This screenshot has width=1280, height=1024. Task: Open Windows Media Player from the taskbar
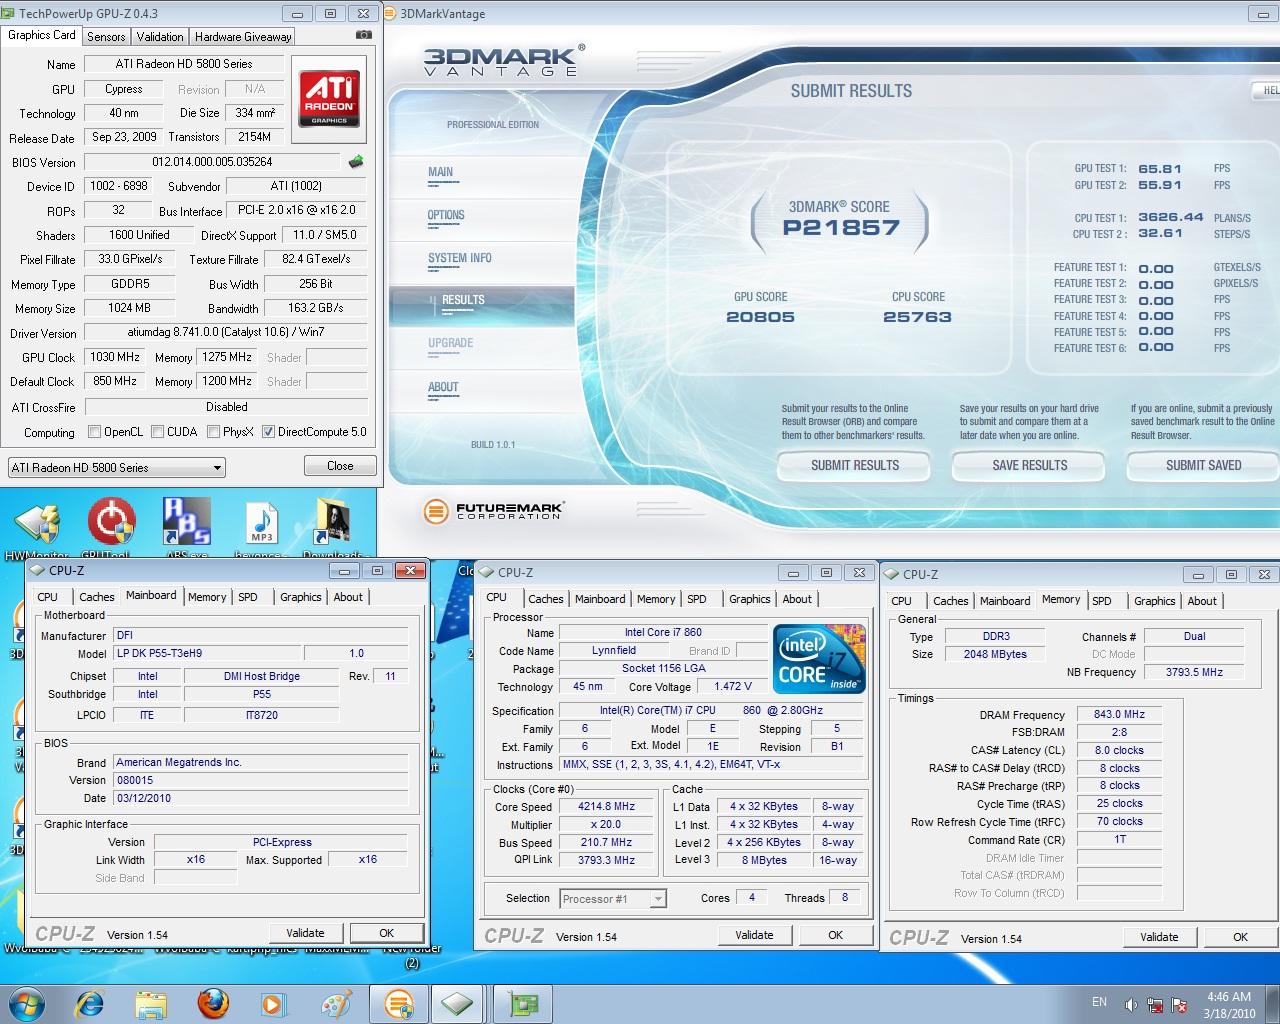coord(272,1003)
